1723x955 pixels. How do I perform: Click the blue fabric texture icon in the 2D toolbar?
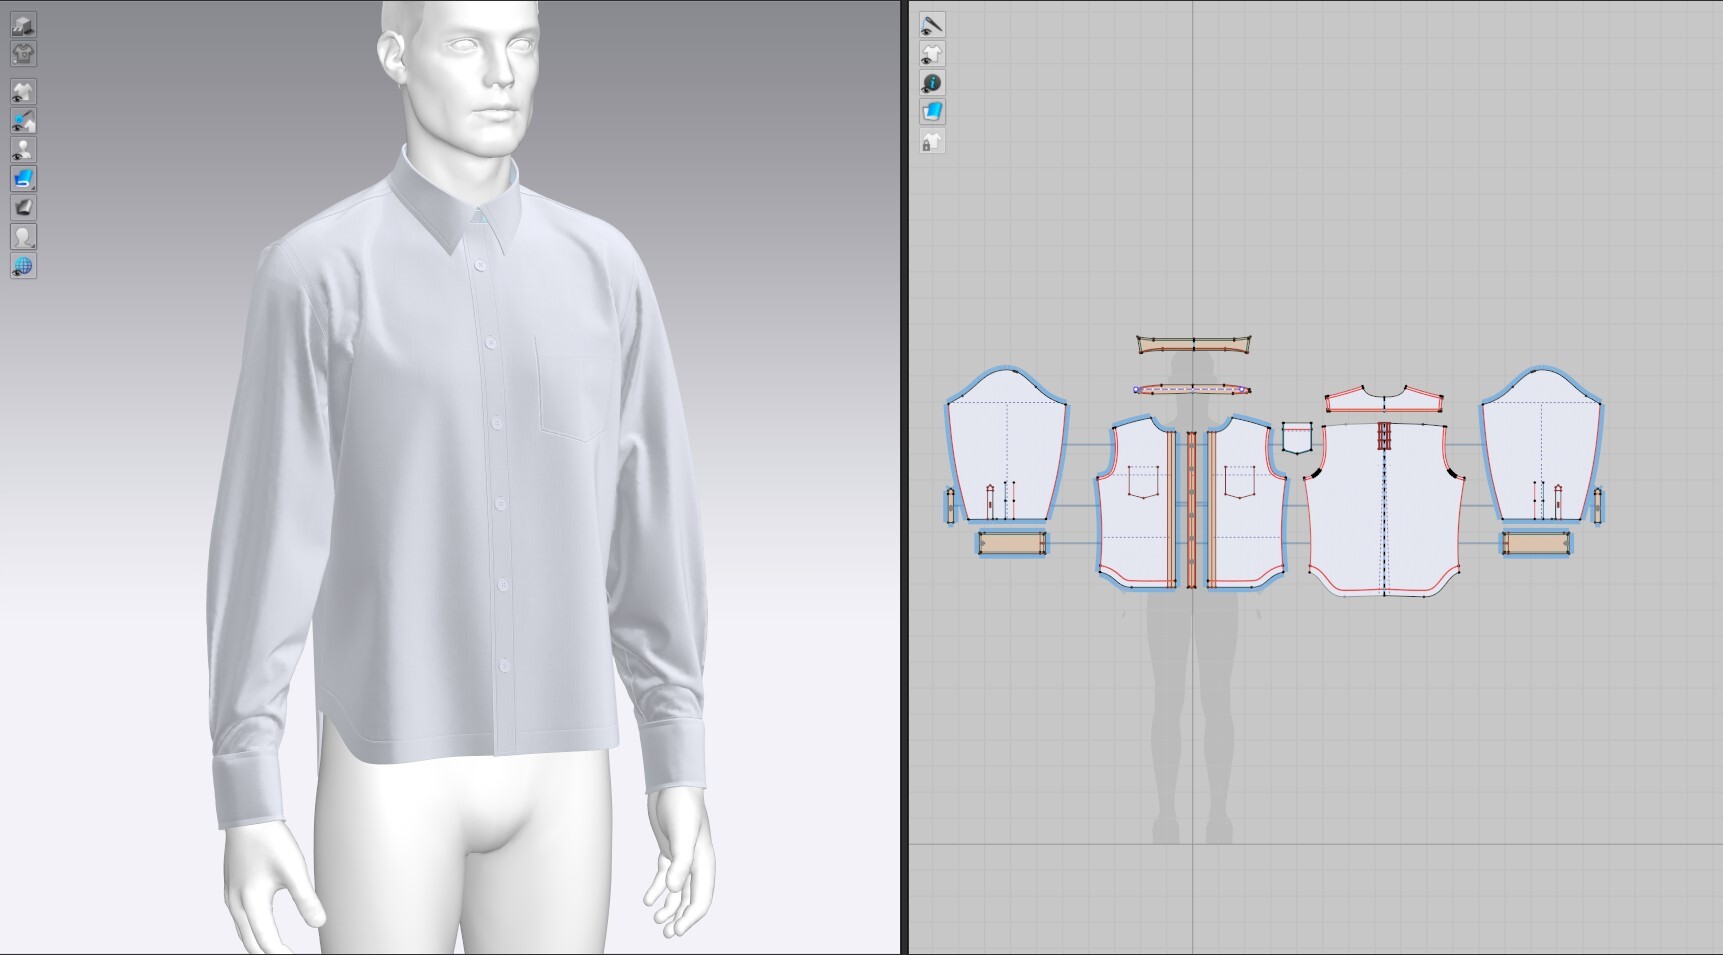[x=932, y=112]
